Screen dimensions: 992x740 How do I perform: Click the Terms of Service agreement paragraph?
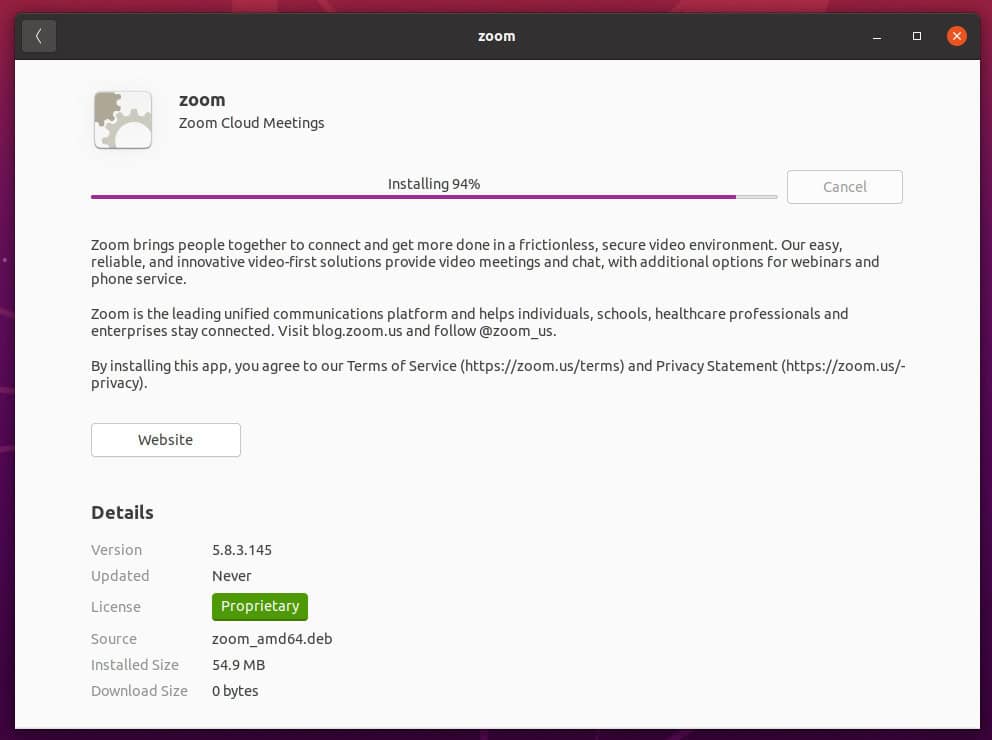point(498,374)
